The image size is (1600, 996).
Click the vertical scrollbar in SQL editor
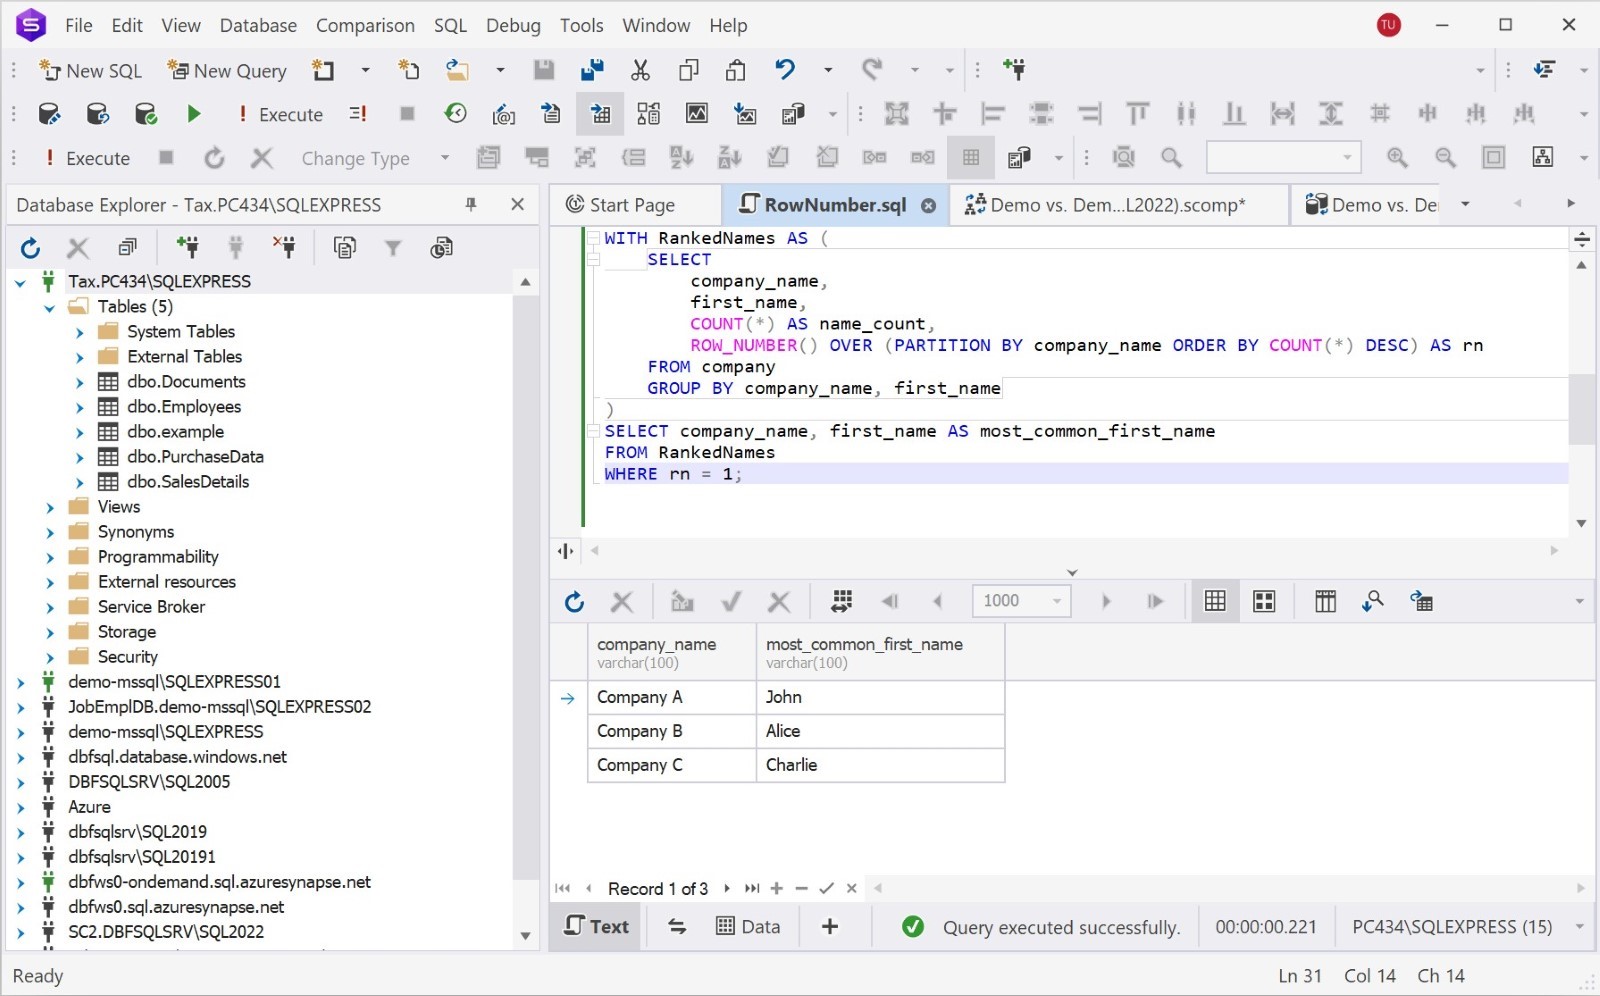coord(1581,409)
